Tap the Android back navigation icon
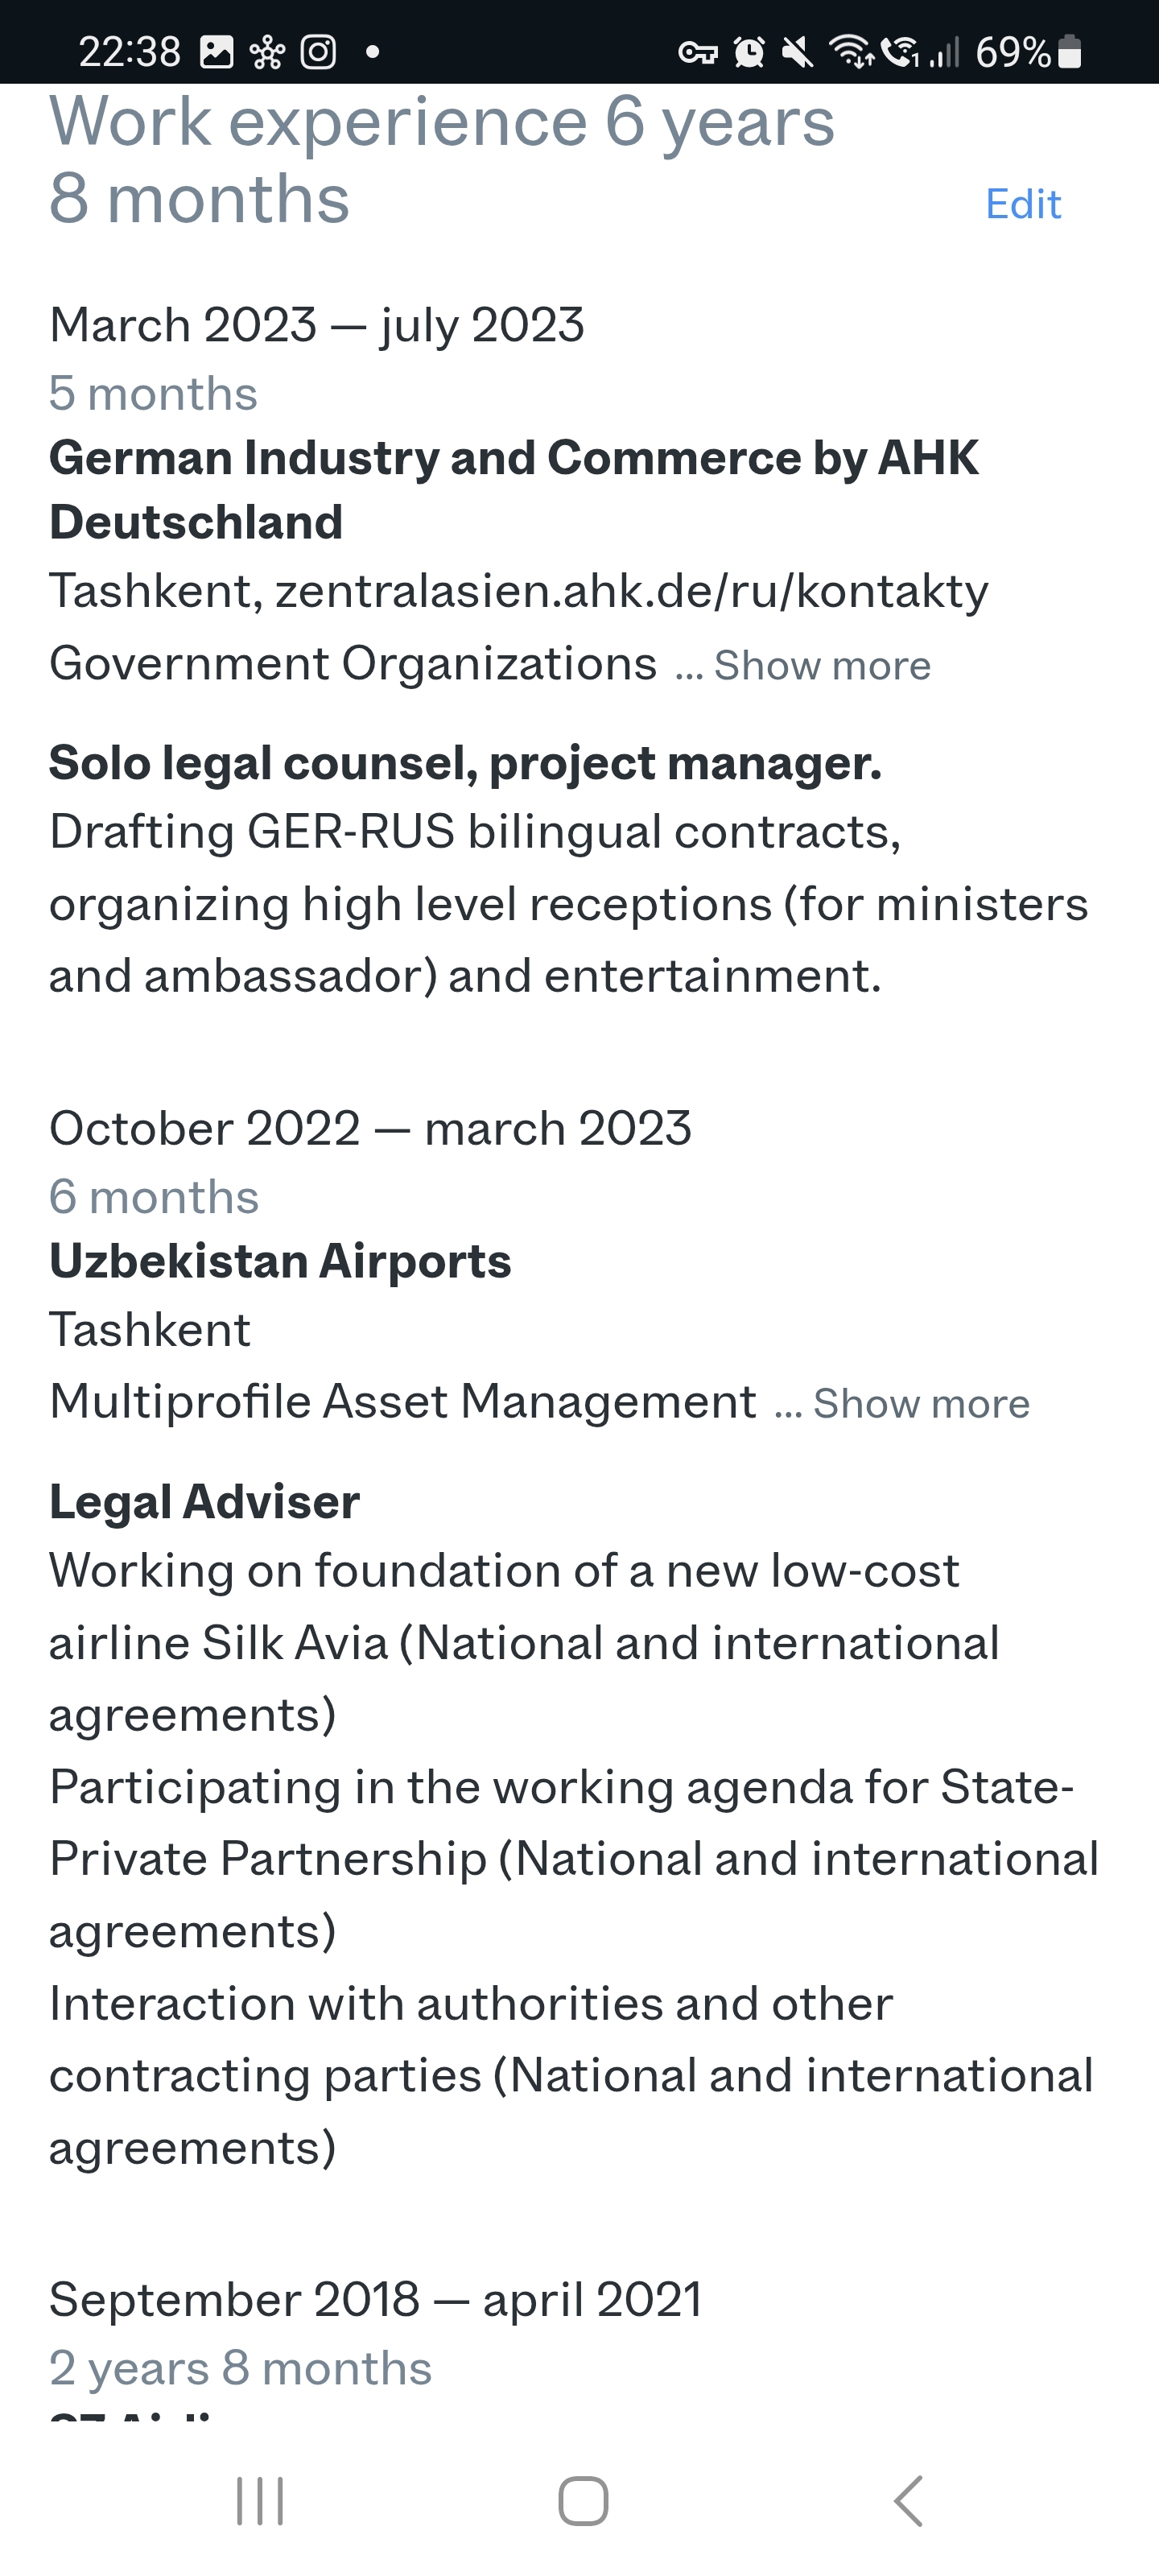This screenshot has height=2576, width=1159. [908, 2501]
